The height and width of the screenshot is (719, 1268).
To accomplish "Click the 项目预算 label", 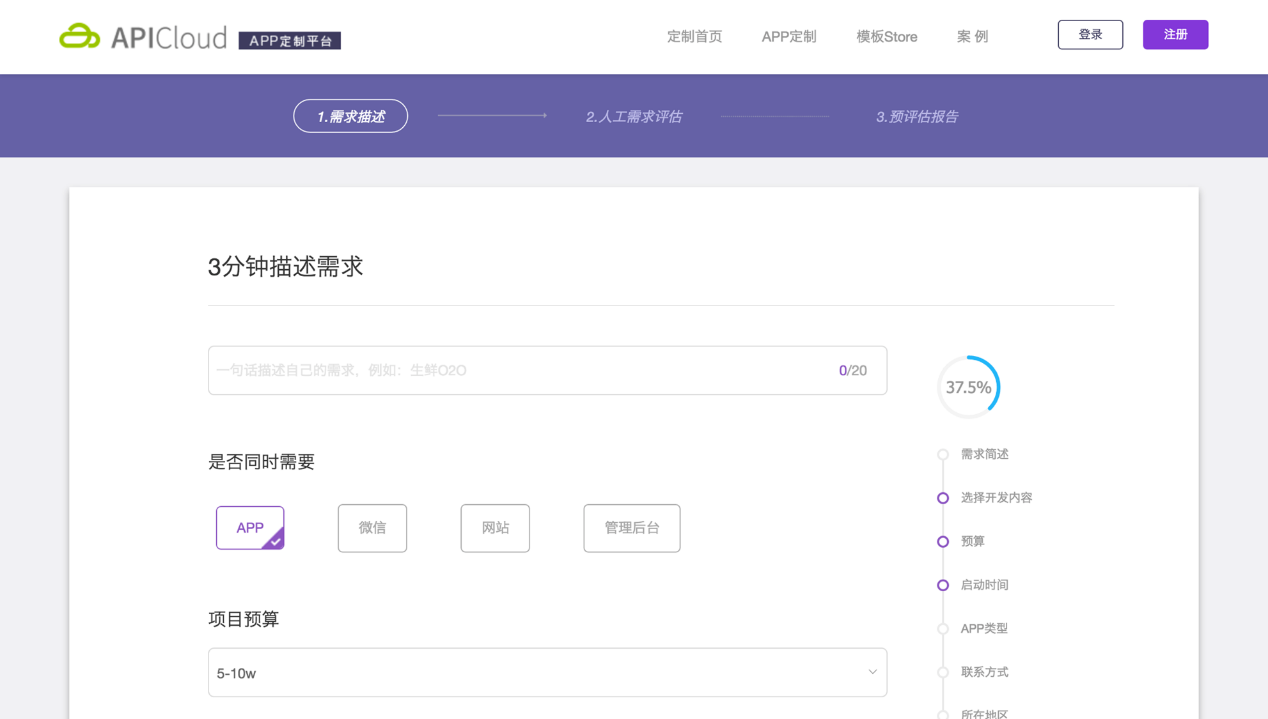I will pos(243,619).
